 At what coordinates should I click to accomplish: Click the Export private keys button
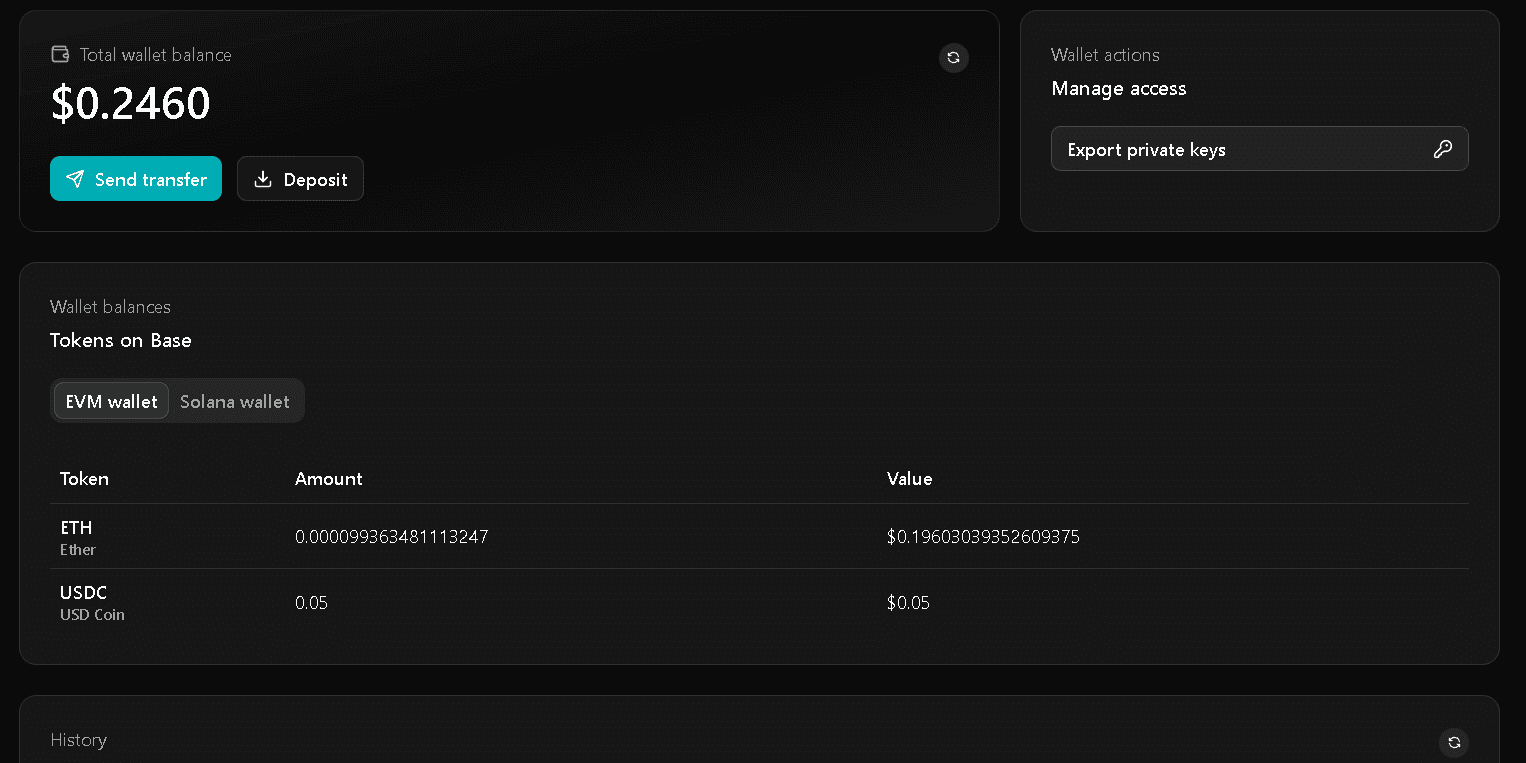[1259, 148]
